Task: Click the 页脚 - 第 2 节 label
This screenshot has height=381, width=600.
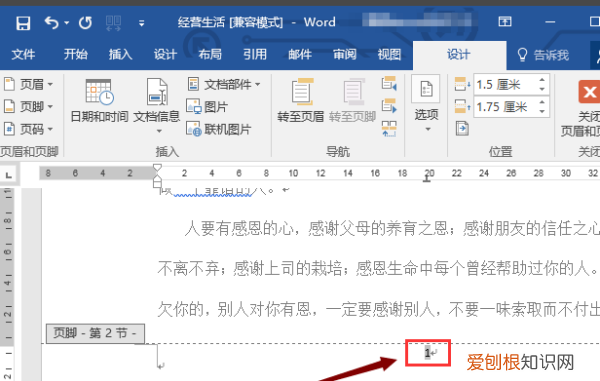Action: click(x=95, y=333)
